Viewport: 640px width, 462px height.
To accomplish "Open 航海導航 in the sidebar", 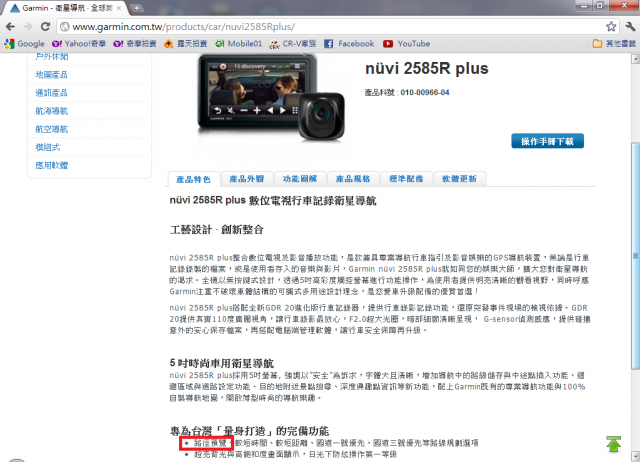I will coord(51,111).
